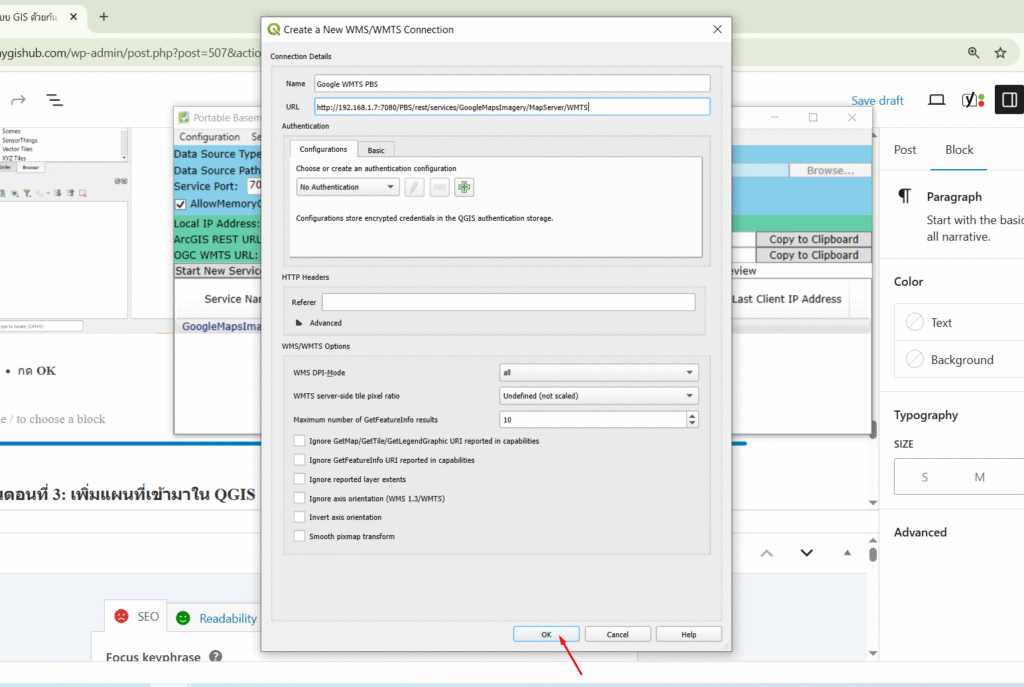Select the Yoast SEO tab
This screenshot has height=687, width=1024.
(x=136, y=616)
